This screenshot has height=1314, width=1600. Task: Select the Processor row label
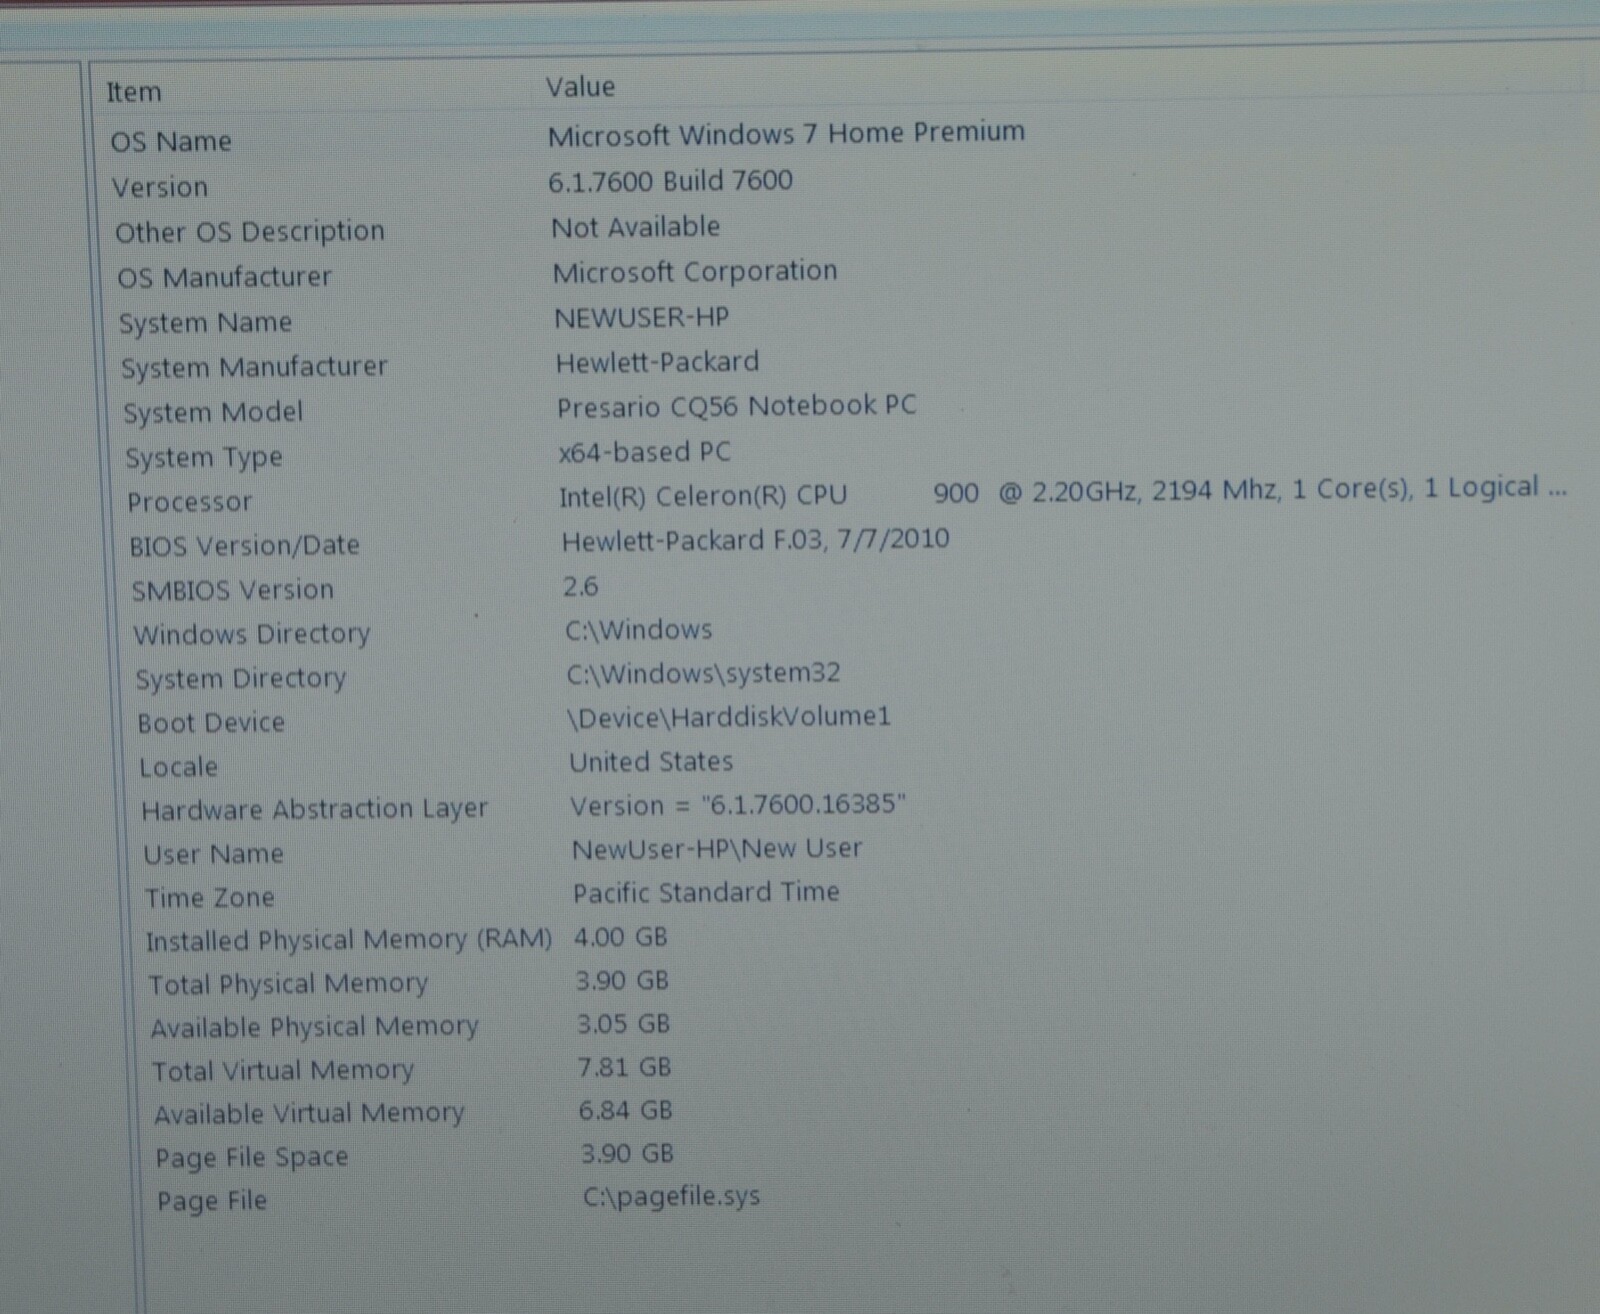pyautogui.click(x=189, y=502)
